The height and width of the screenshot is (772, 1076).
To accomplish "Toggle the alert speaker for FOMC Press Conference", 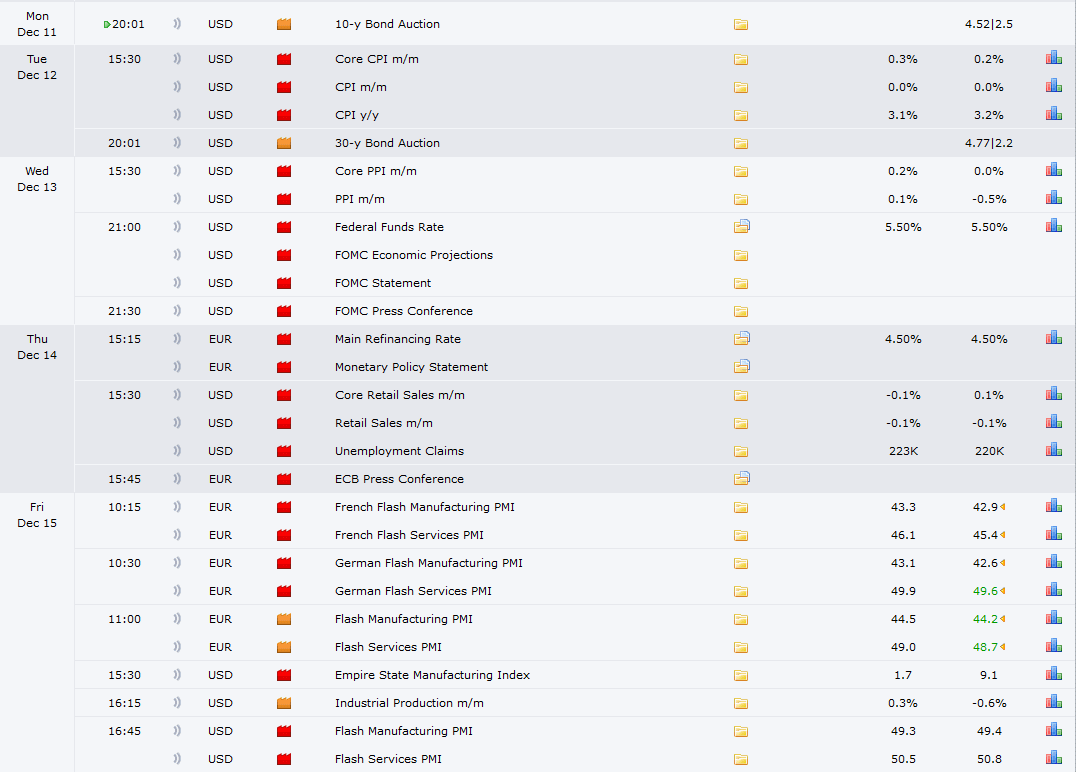I will pos(177,311).
